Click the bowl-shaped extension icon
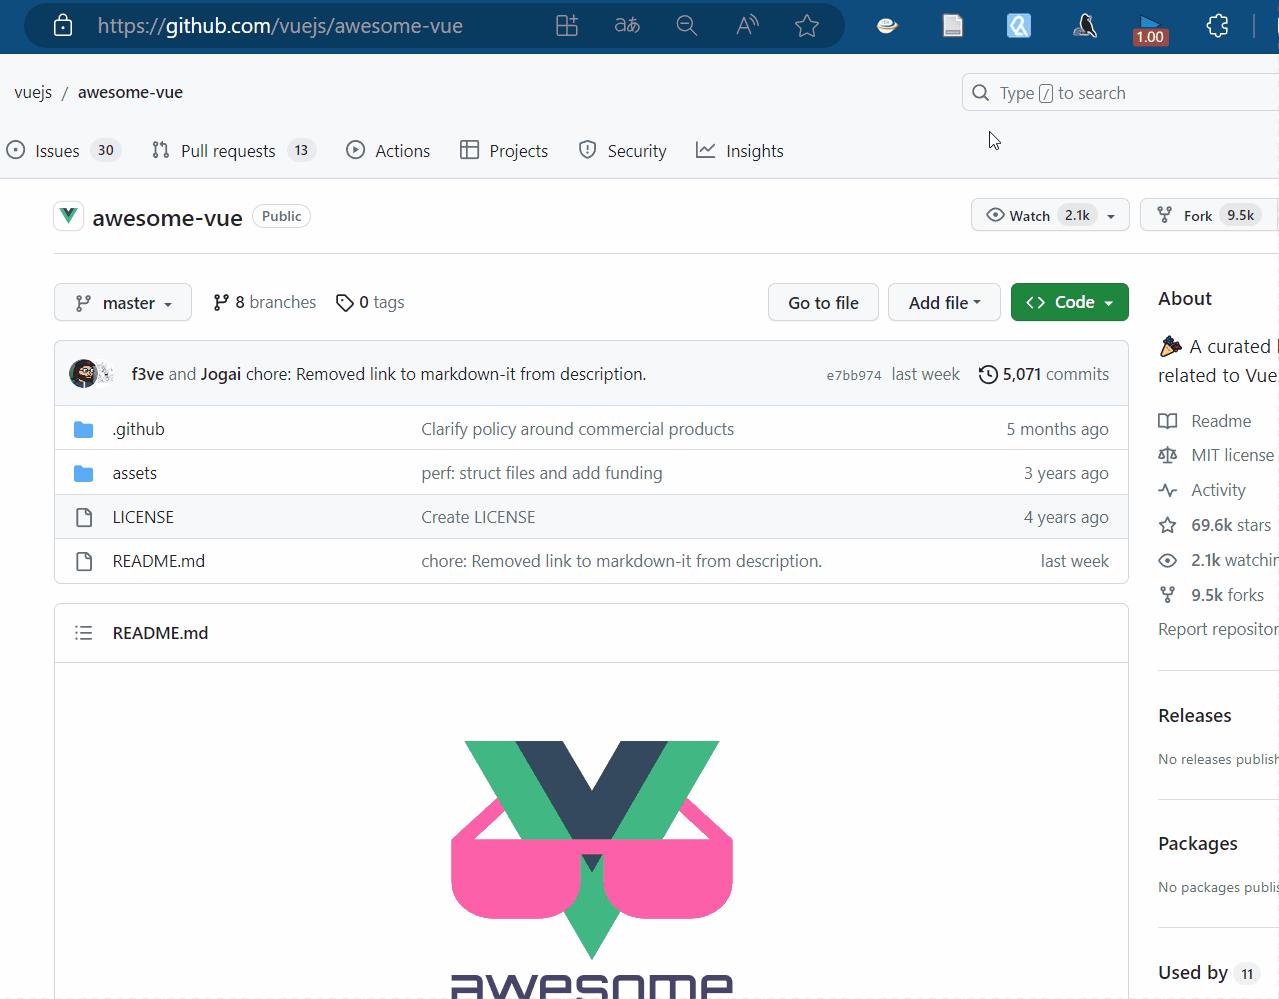Screen dimensions: 1279x999 tap(887, 26)
